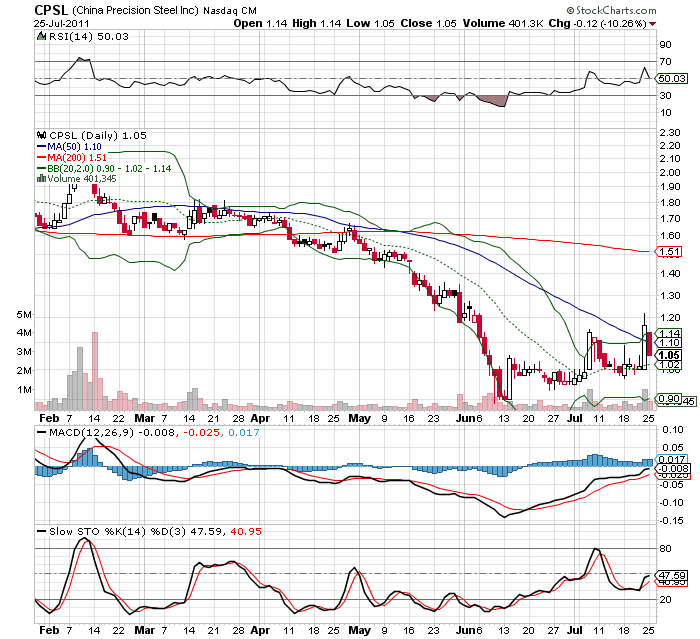This screenshot has width=700, height=639.
Task: Click the 25-Jul-2011 date label
Action: pyautogui.click(x=62, y=24)
